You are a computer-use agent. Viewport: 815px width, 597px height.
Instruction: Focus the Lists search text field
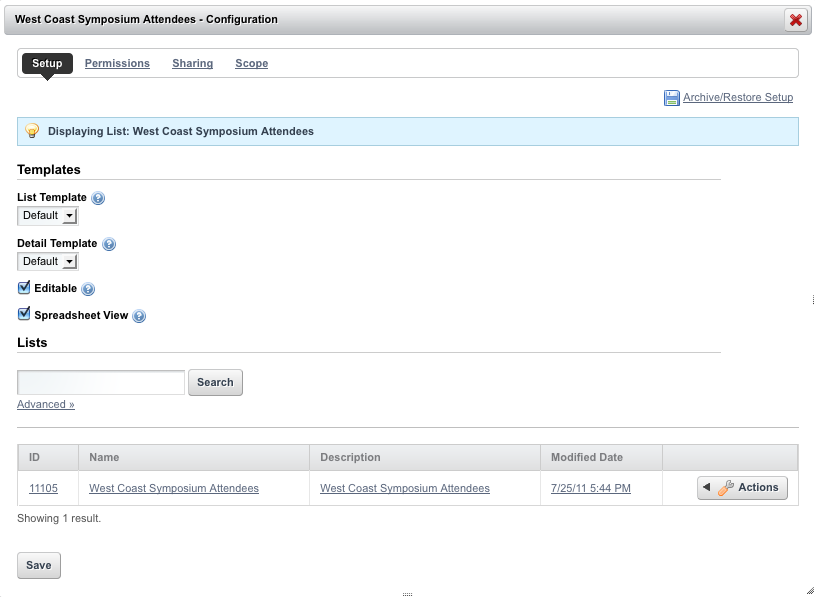coord(101,382)
